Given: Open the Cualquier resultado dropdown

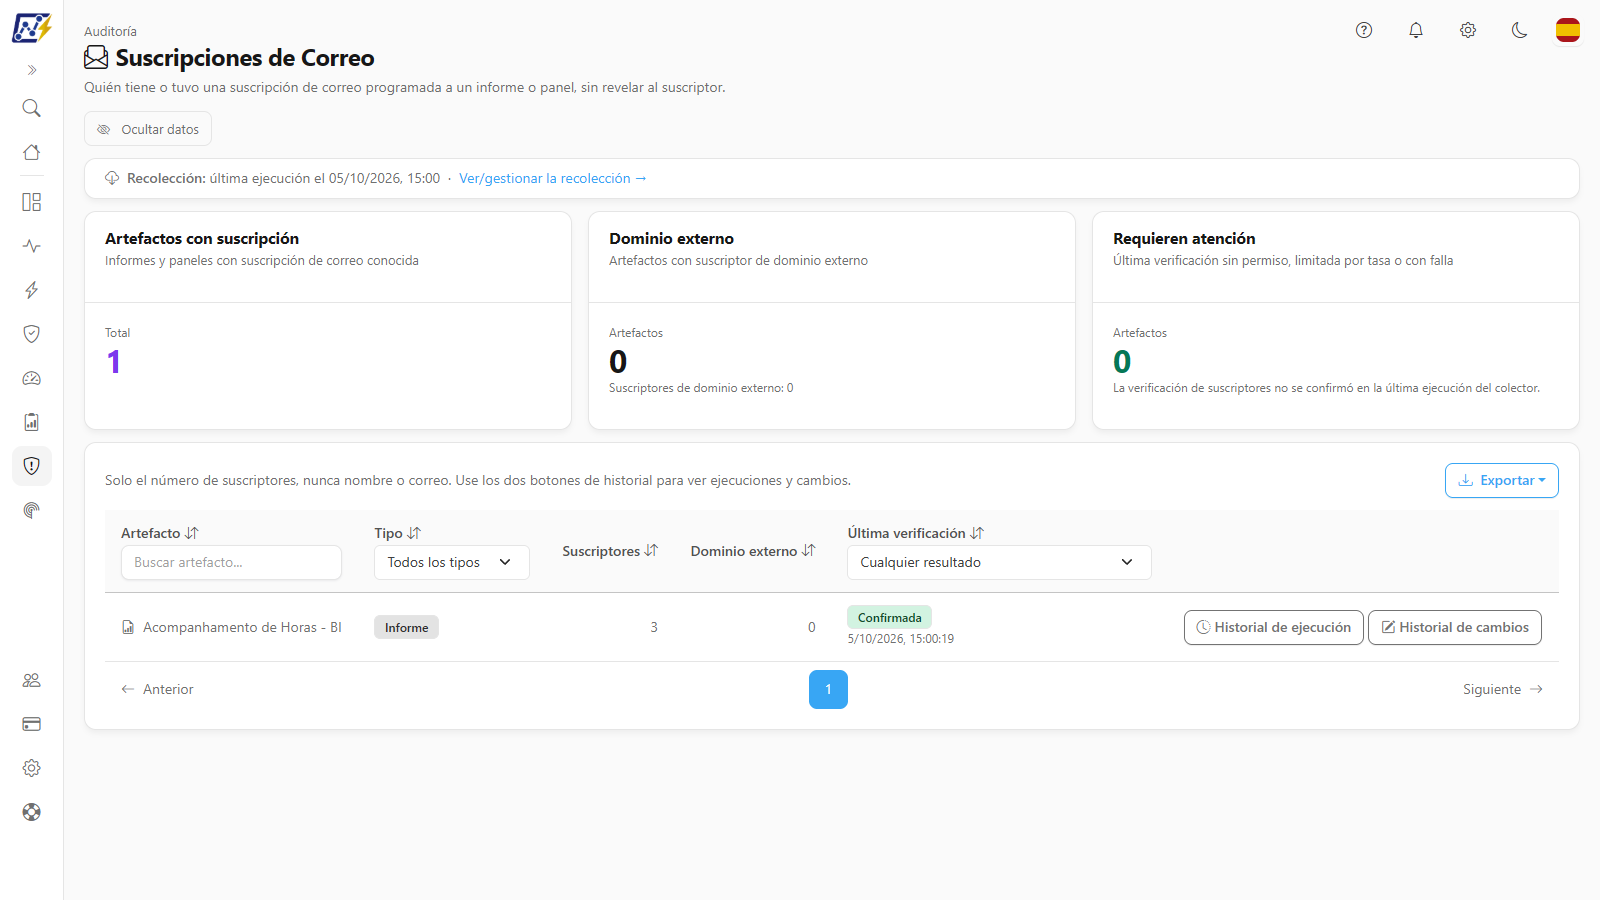Looking at the screenshot, I should pos(999,562).
